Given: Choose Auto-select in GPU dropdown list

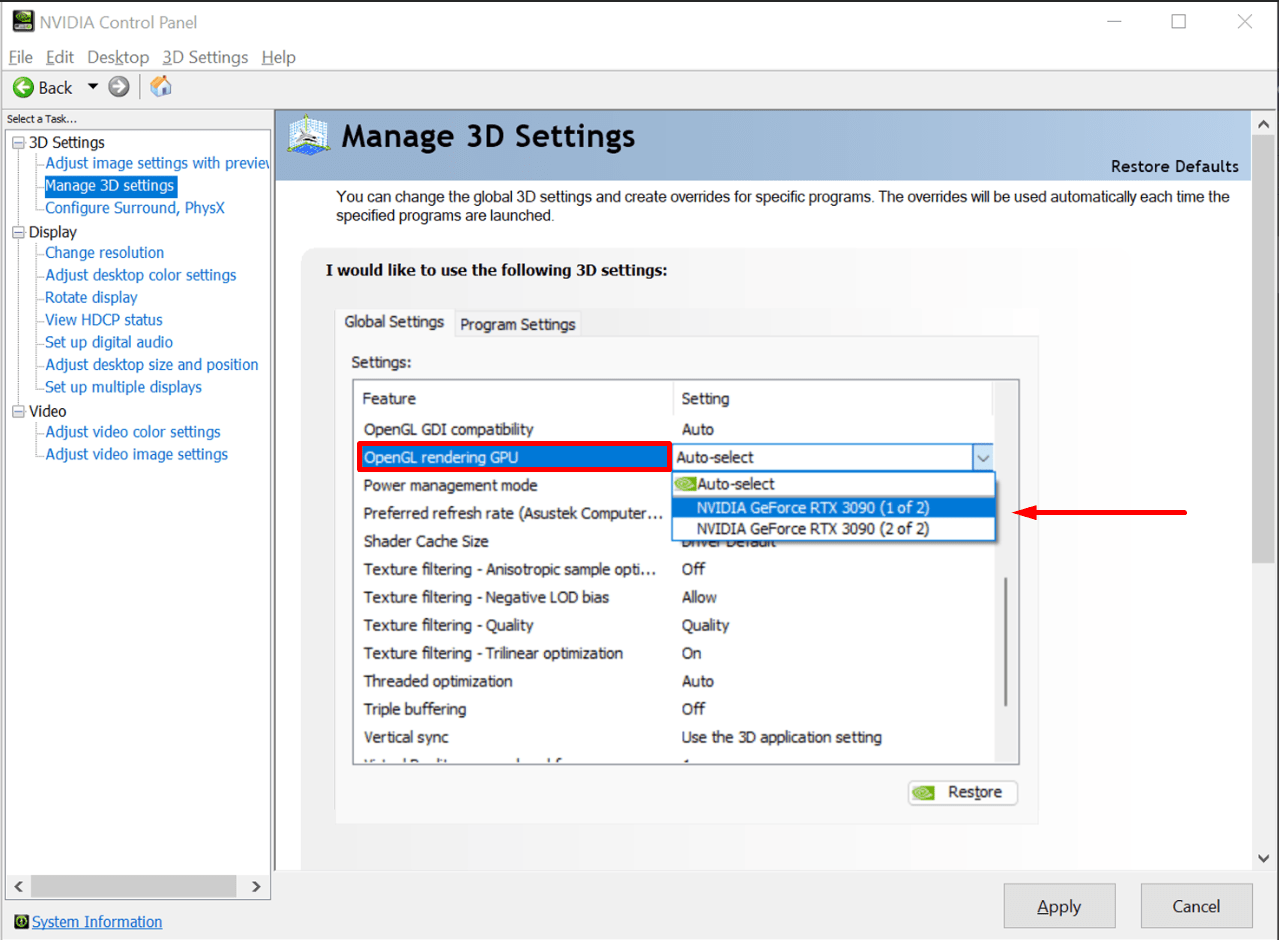Looking at the screenshot, I should (x=834, y=484).
